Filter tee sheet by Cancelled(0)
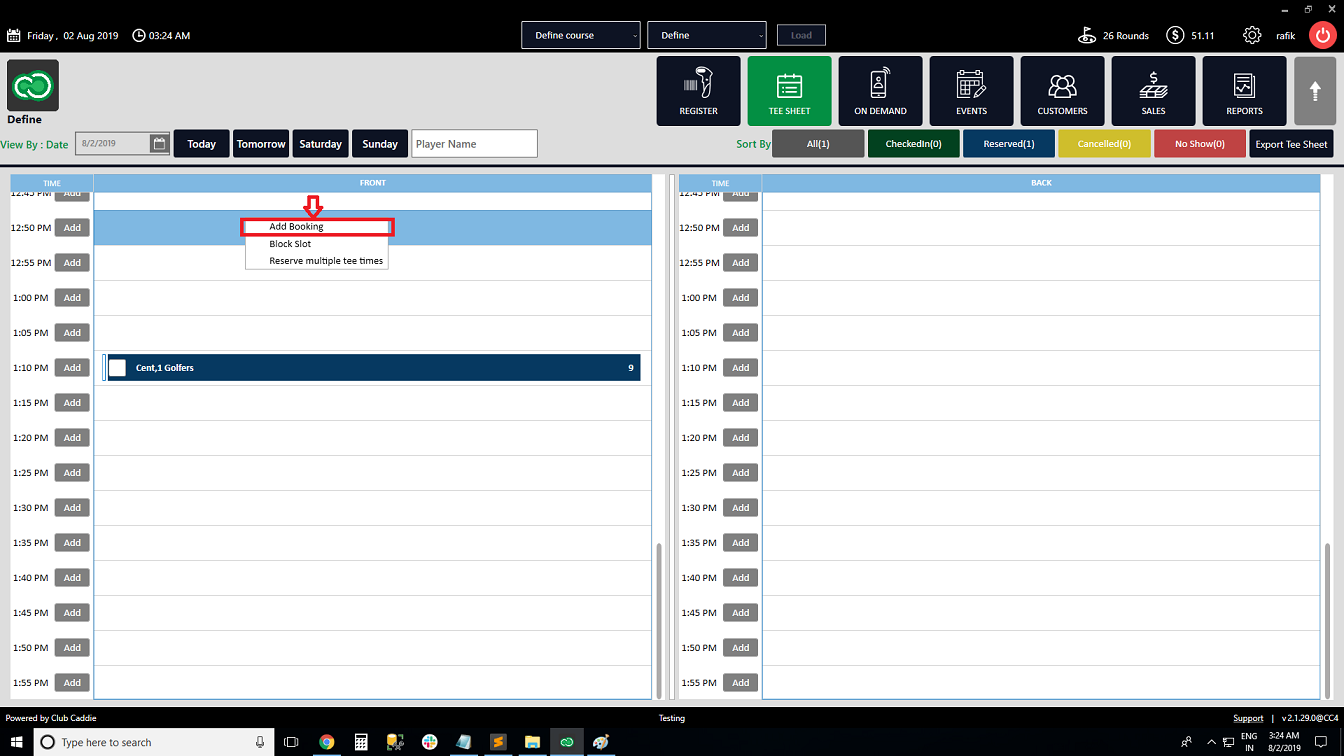The height and width of the screenshot is (756, 1344). coord(1104,144)
